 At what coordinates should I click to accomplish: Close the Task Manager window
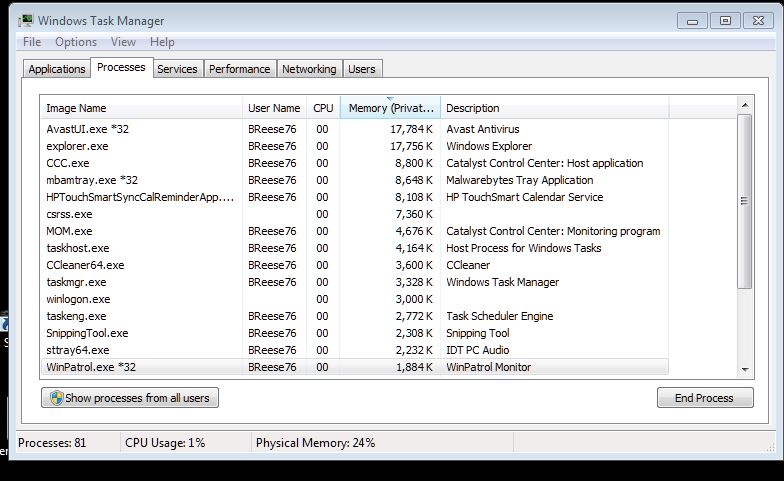758,21
